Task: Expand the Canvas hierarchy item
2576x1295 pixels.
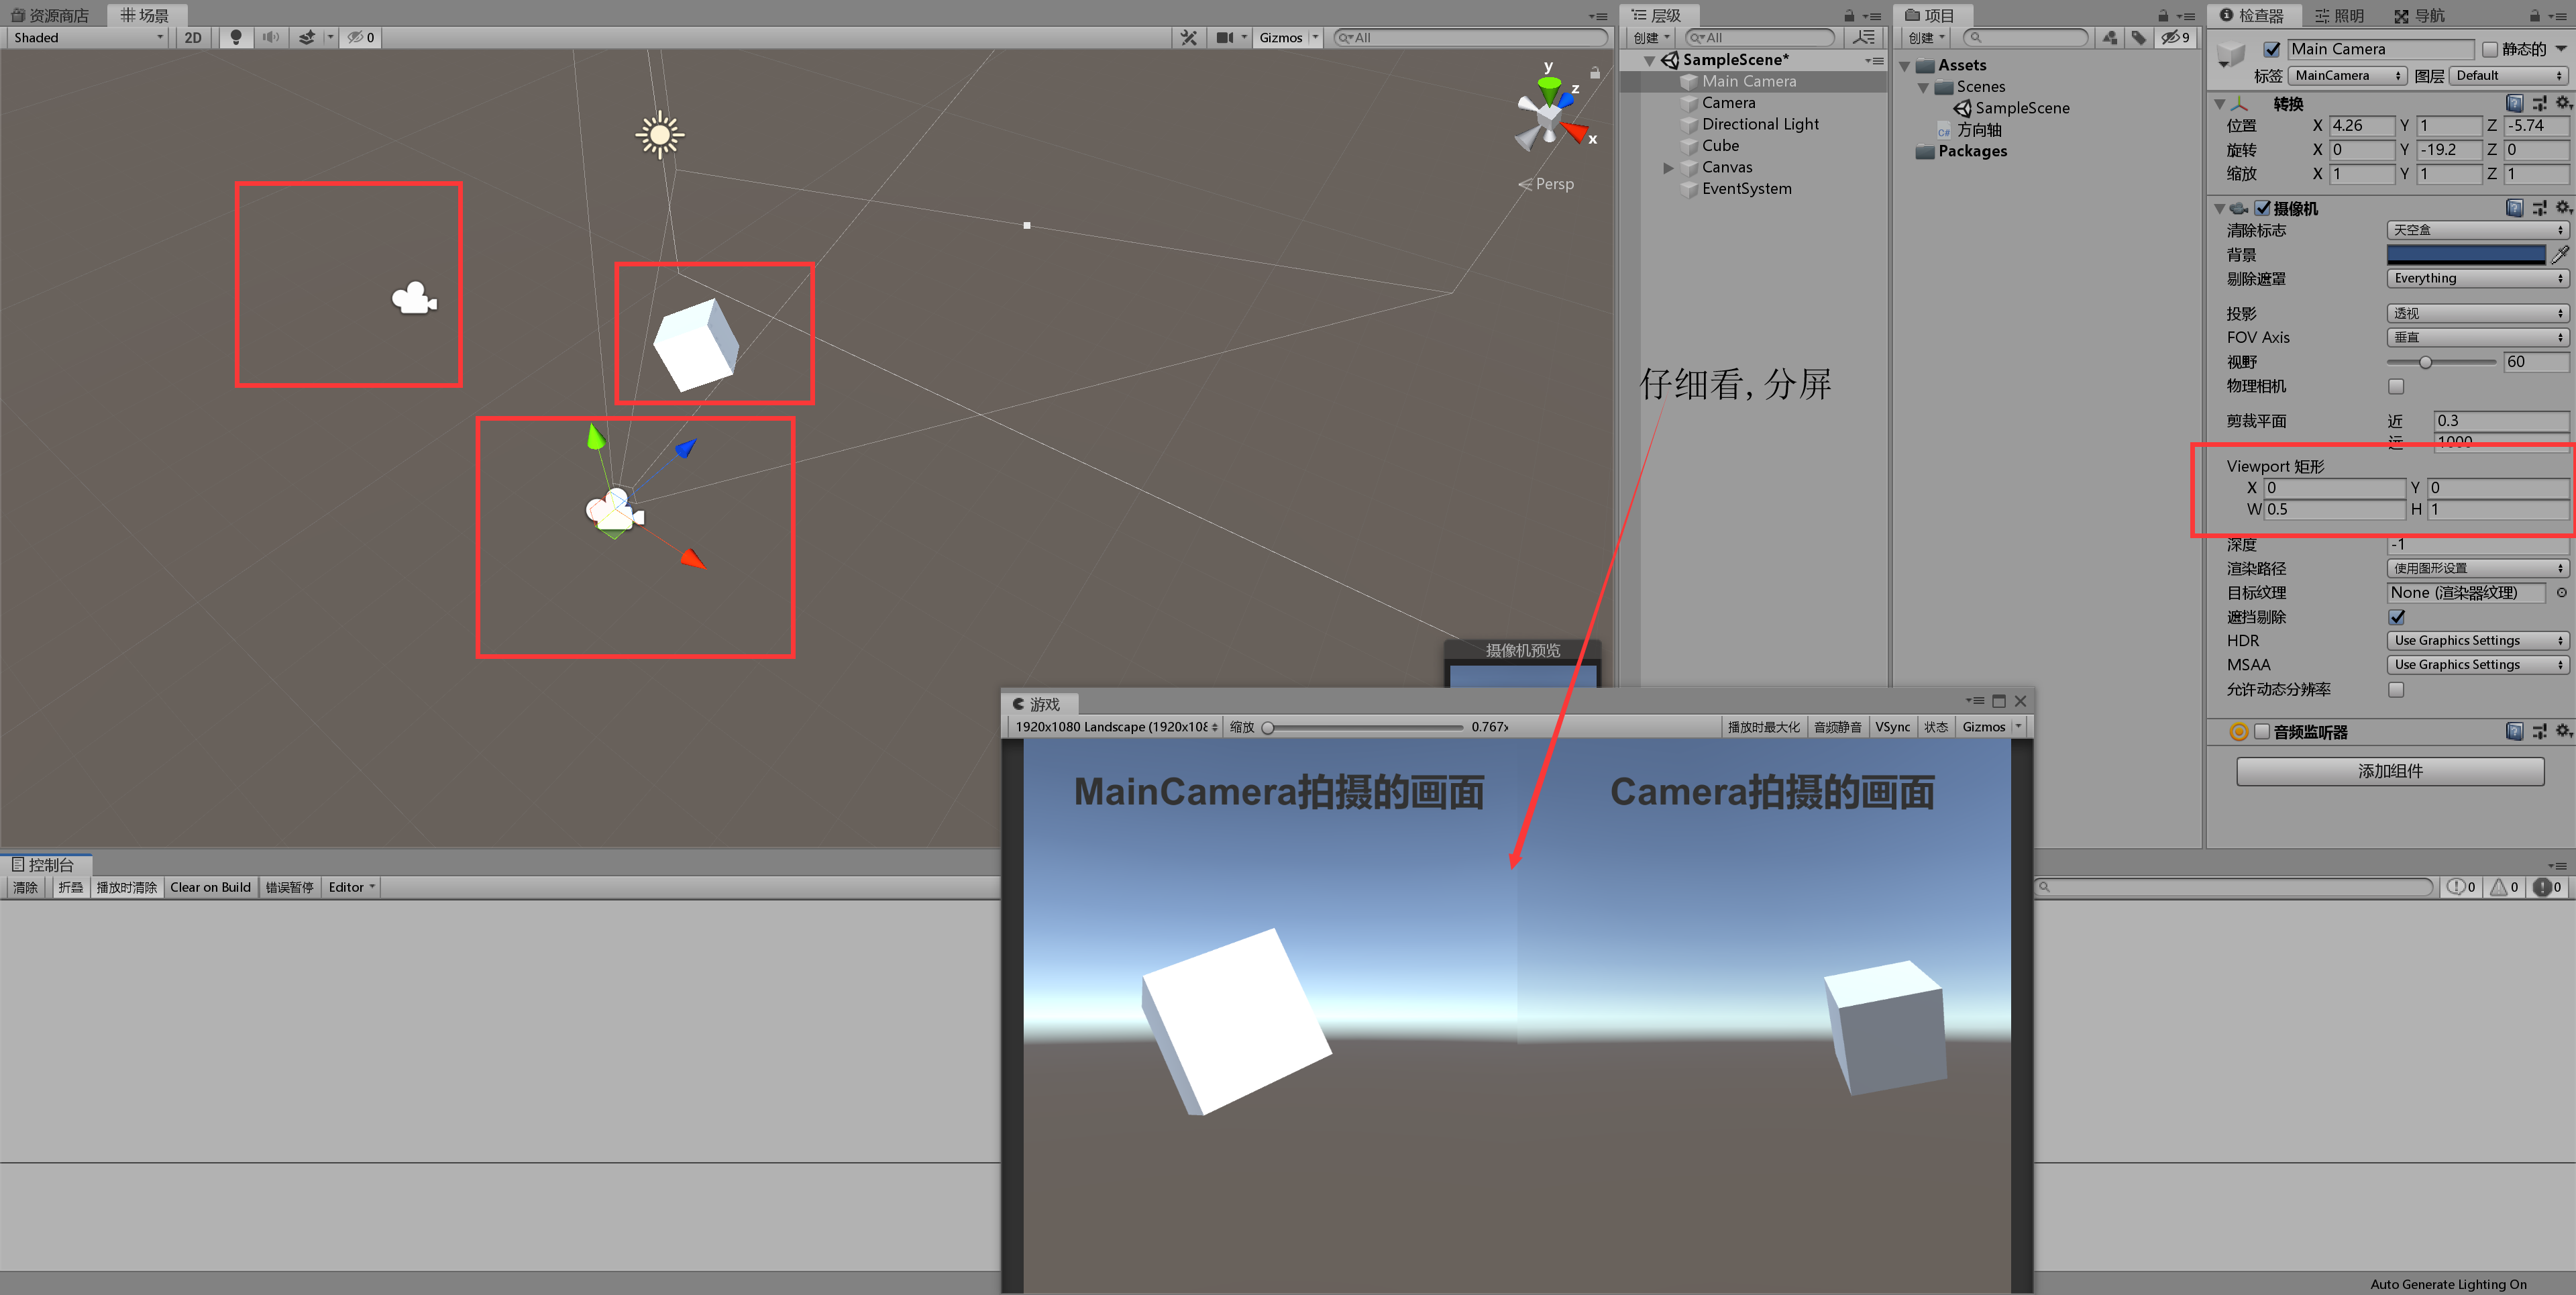Action: [x=1668, y=167]
